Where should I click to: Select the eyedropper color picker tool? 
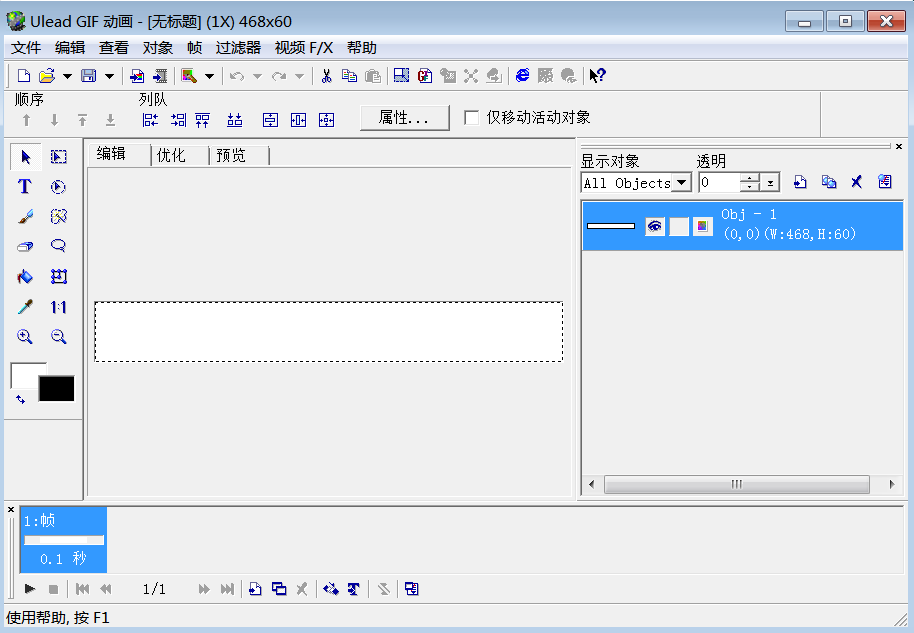25,307
